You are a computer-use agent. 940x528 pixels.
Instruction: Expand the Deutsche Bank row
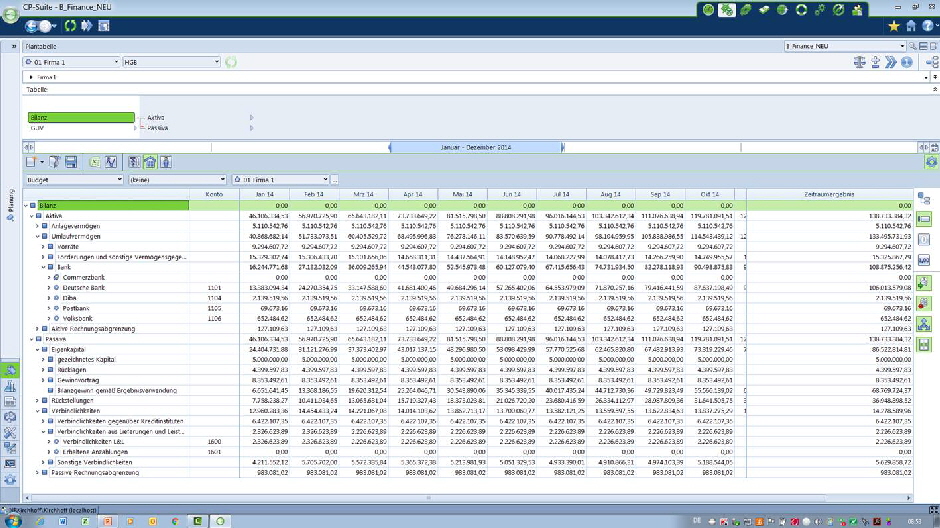pyautogui.click(x=49, y=288)
